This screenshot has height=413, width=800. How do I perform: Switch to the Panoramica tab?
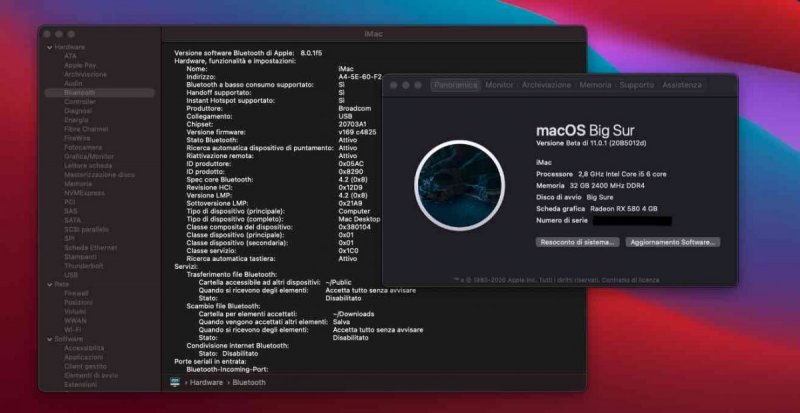(x=456, y=85)
